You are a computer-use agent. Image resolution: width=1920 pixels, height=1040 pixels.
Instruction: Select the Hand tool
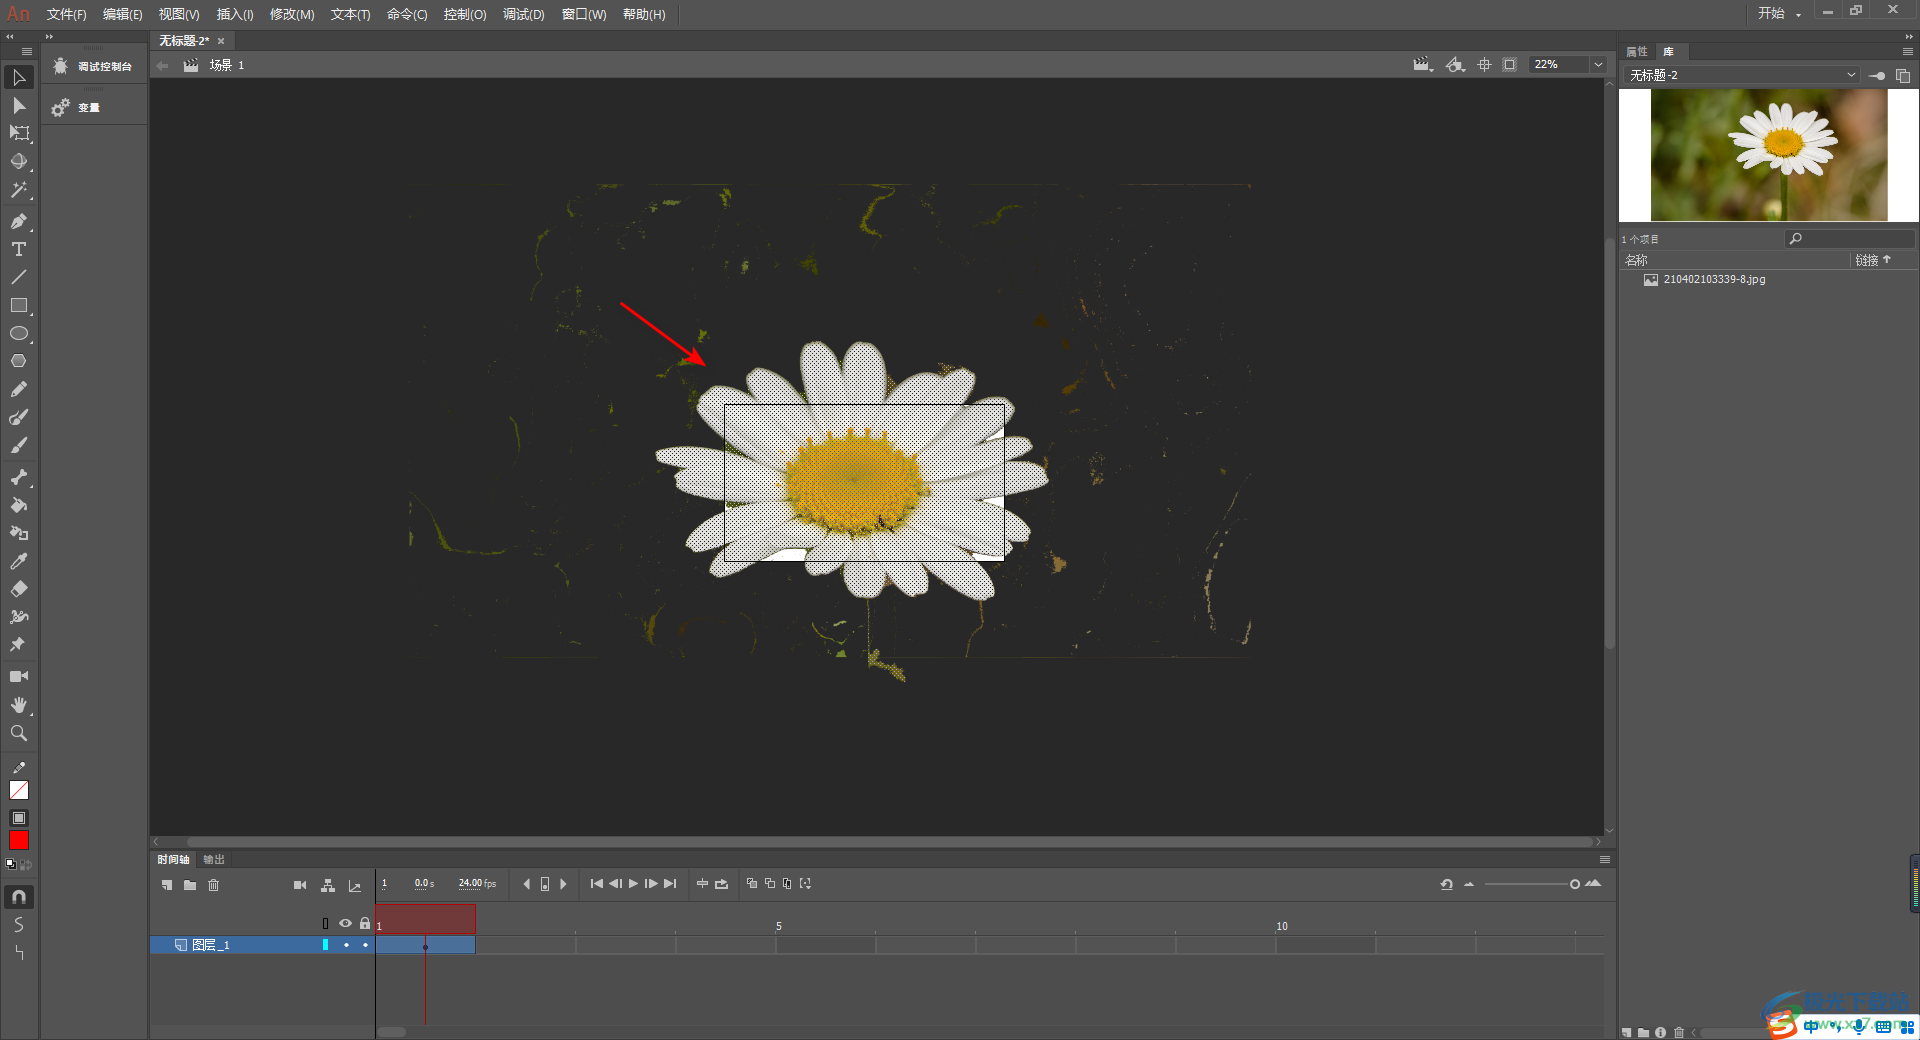(19, 705)
